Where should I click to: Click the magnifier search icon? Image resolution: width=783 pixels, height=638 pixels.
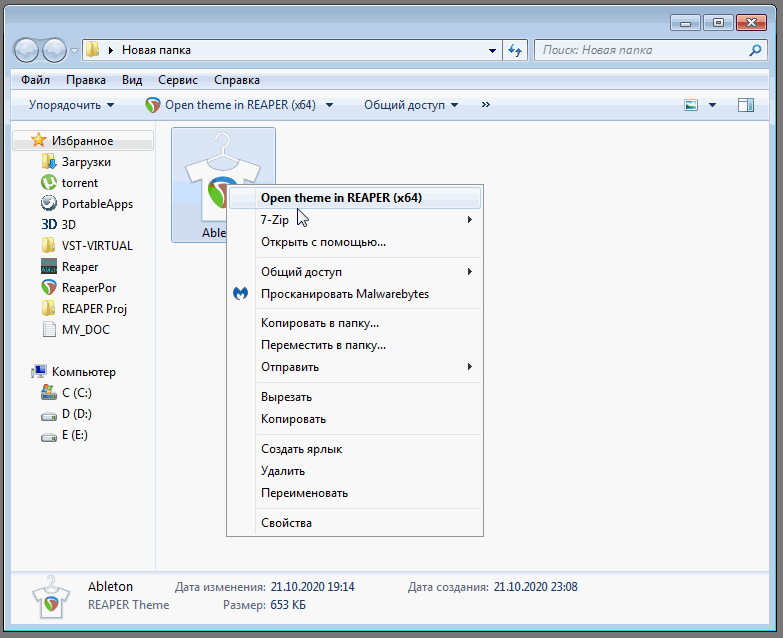pos(756,50)
